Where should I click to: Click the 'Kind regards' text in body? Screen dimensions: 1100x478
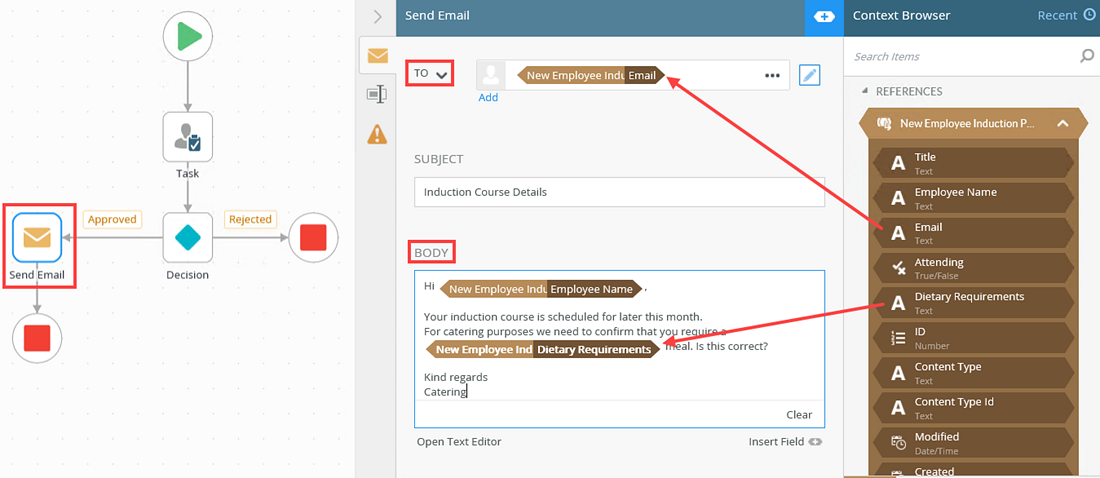coord(456,377)
